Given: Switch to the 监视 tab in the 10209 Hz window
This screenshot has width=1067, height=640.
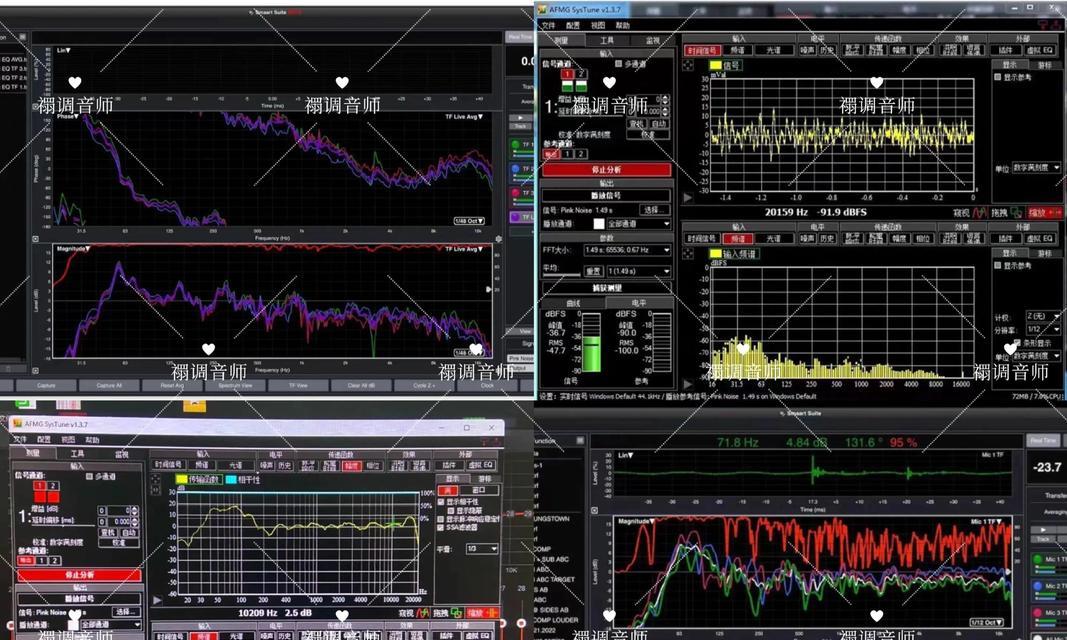Looking at the screenshot, I should tap(122, 454).
